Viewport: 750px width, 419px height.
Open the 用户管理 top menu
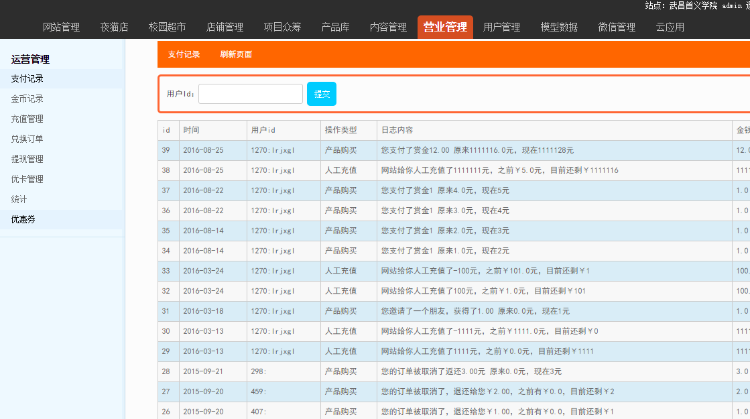[501, 27]
